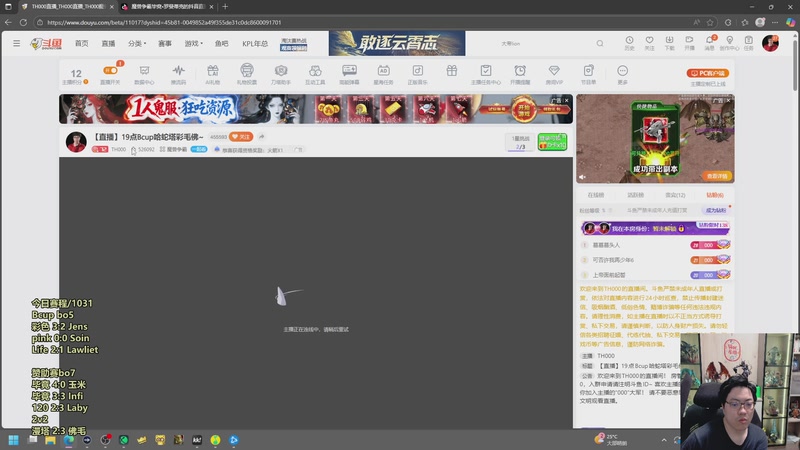Click the PC客户端 button

click(708, 73)
